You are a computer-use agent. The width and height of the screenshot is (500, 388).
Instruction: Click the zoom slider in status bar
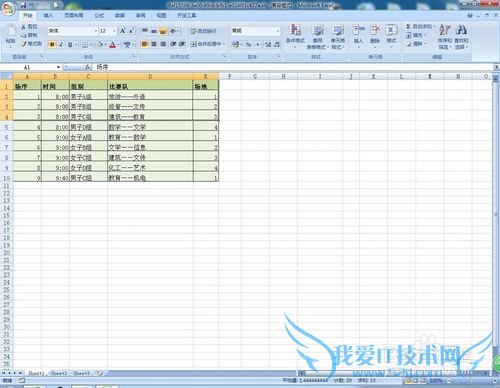pos(472,380)
